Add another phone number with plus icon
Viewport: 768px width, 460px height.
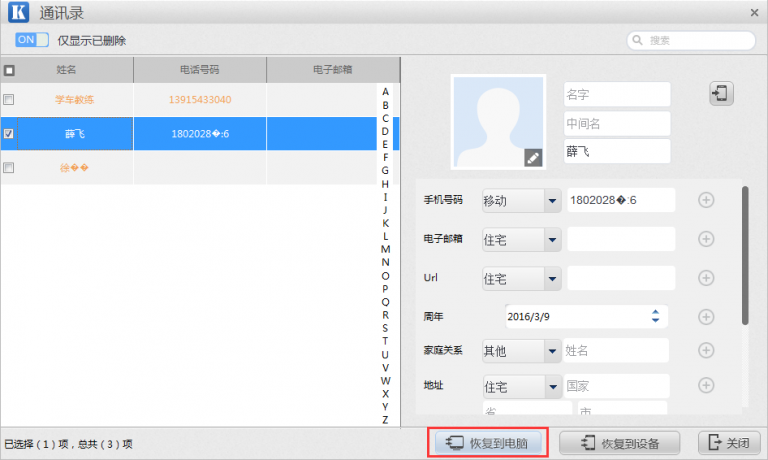(x=706, y=200)
